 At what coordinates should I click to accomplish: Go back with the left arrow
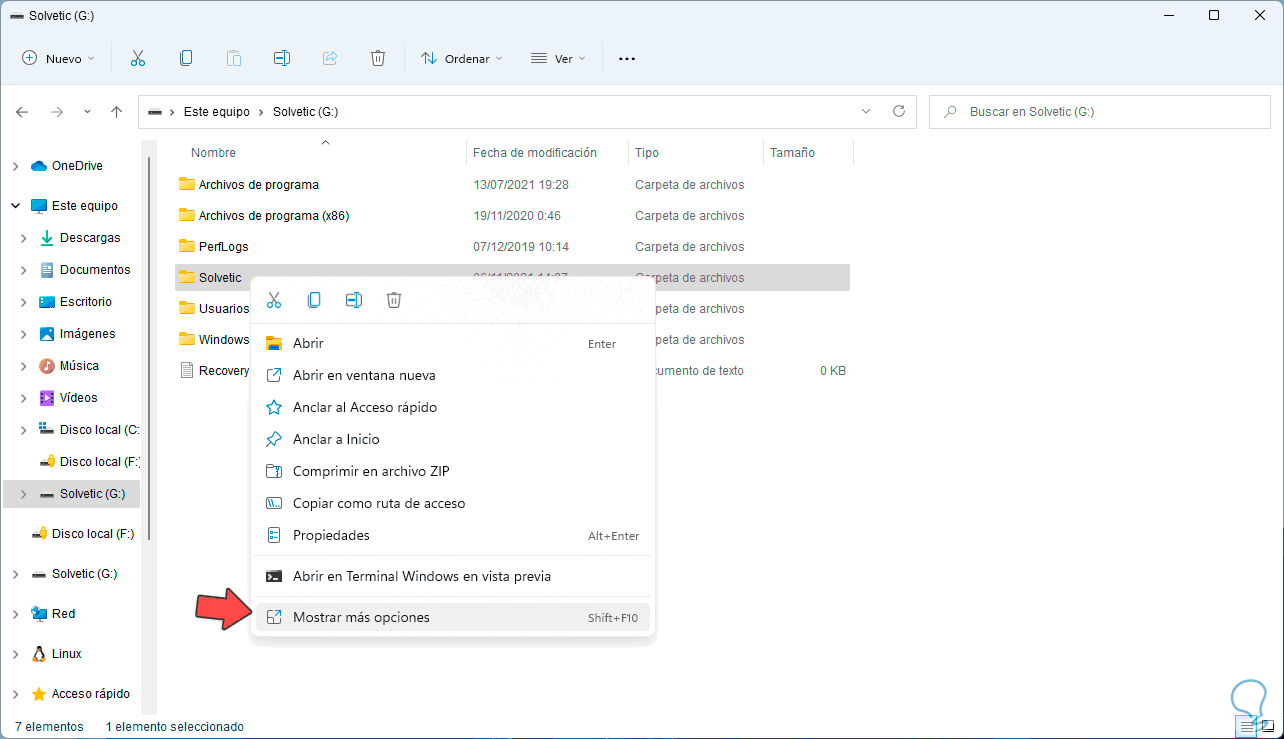23,112
